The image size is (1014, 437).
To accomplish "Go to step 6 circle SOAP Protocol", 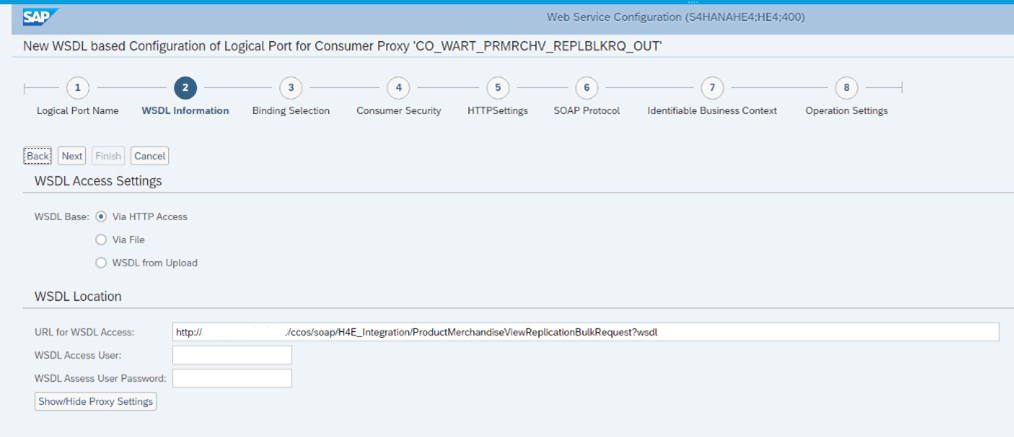I will [x=587, y=87].
